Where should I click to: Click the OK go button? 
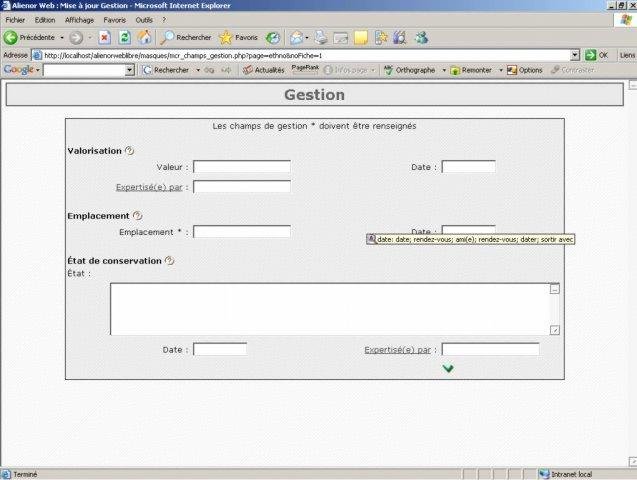pos(596,55)
